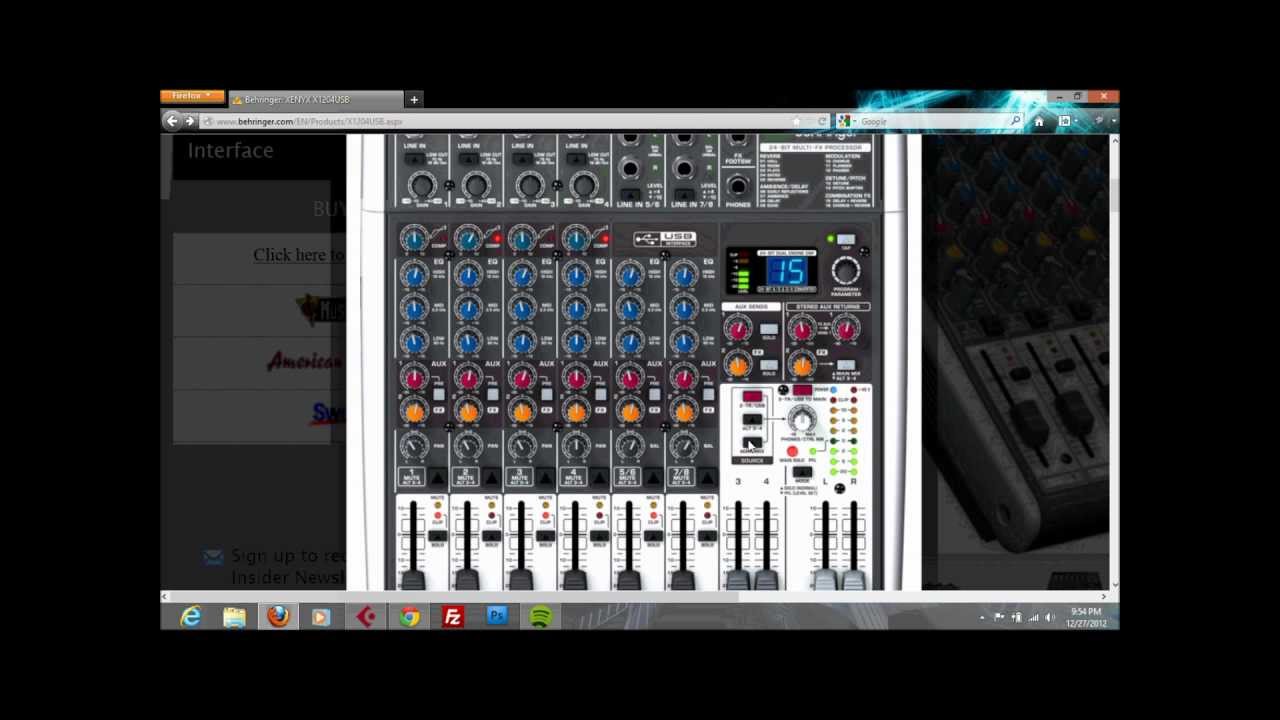The width and height of the screenshot is (1280, 720).
Task: Launch Spotify from the taskbar
Action: [541, 617]
